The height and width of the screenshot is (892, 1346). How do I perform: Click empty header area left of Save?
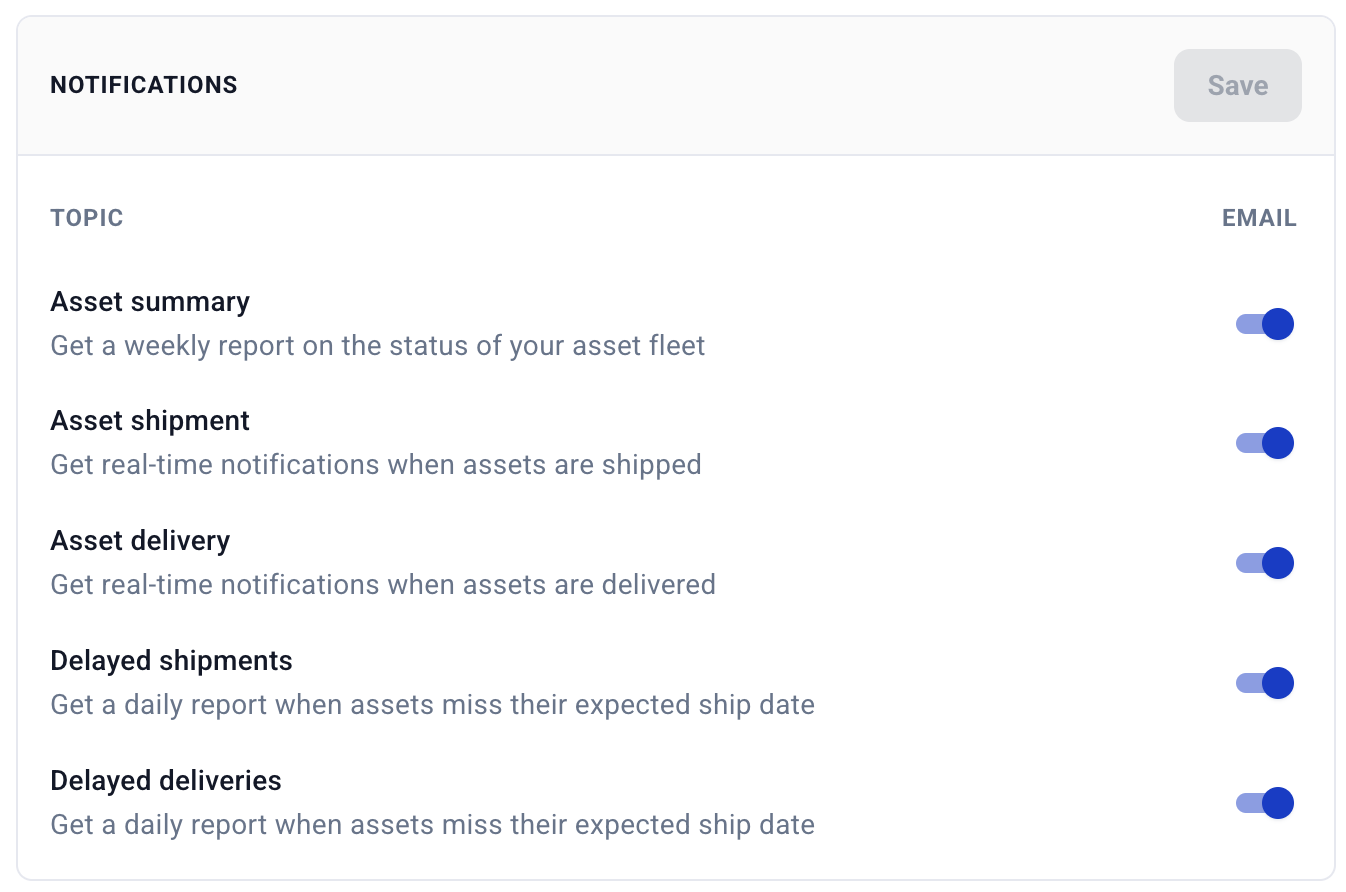[700, 85]
